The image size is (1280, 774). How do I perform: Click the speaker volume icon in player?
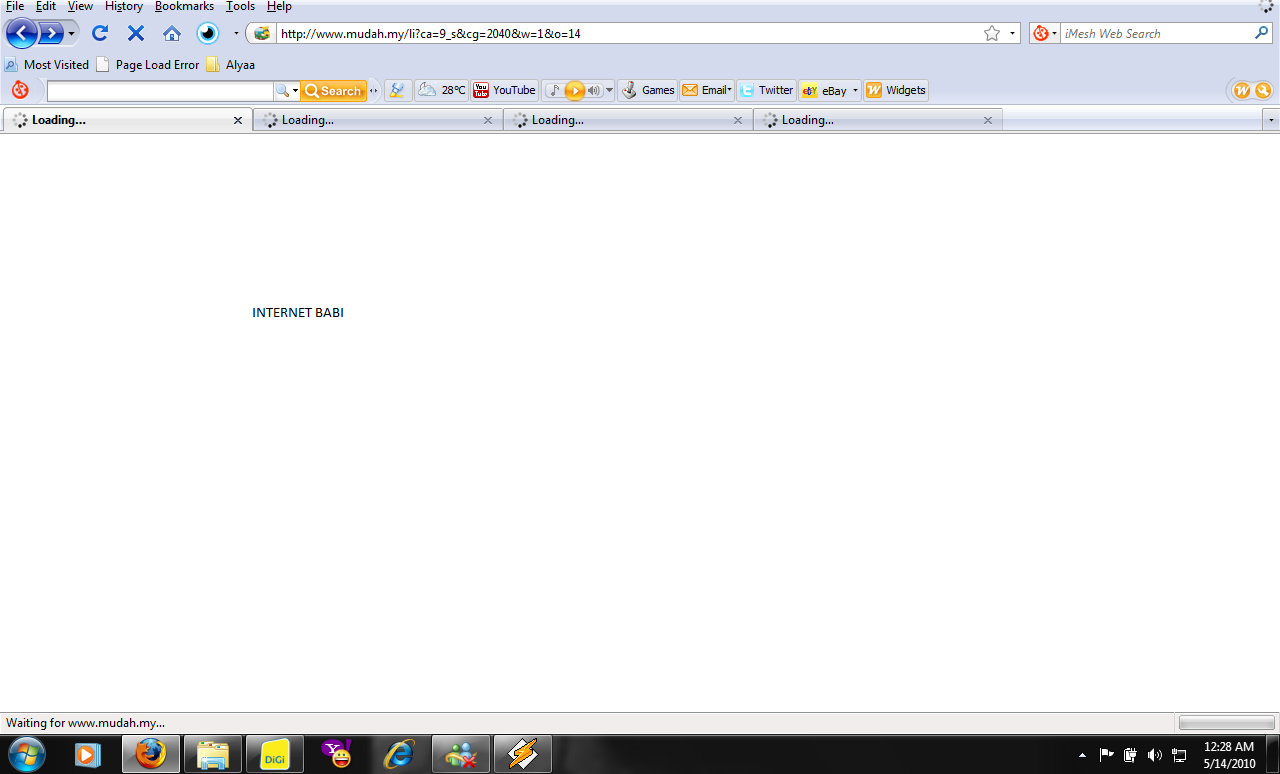(x=594, y=90)
